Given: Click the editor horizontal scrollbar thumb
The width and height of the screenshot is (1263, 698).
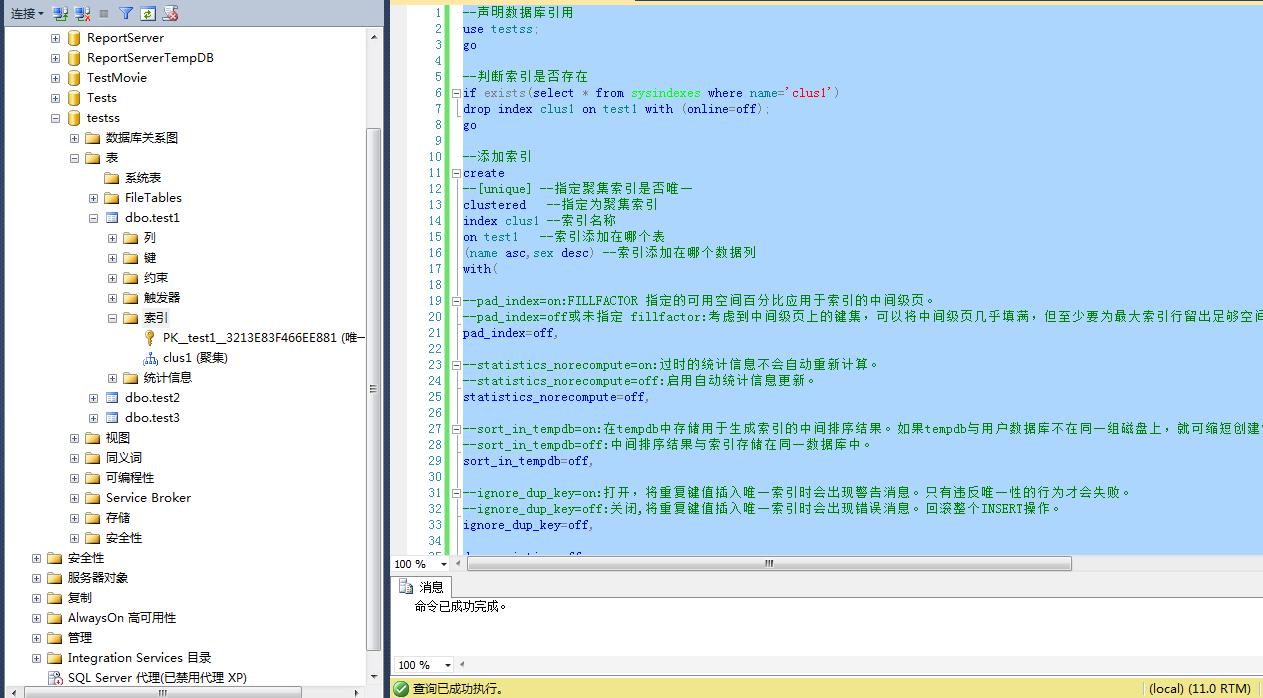Looking at the screenshot, I should (x=768, y=564).
